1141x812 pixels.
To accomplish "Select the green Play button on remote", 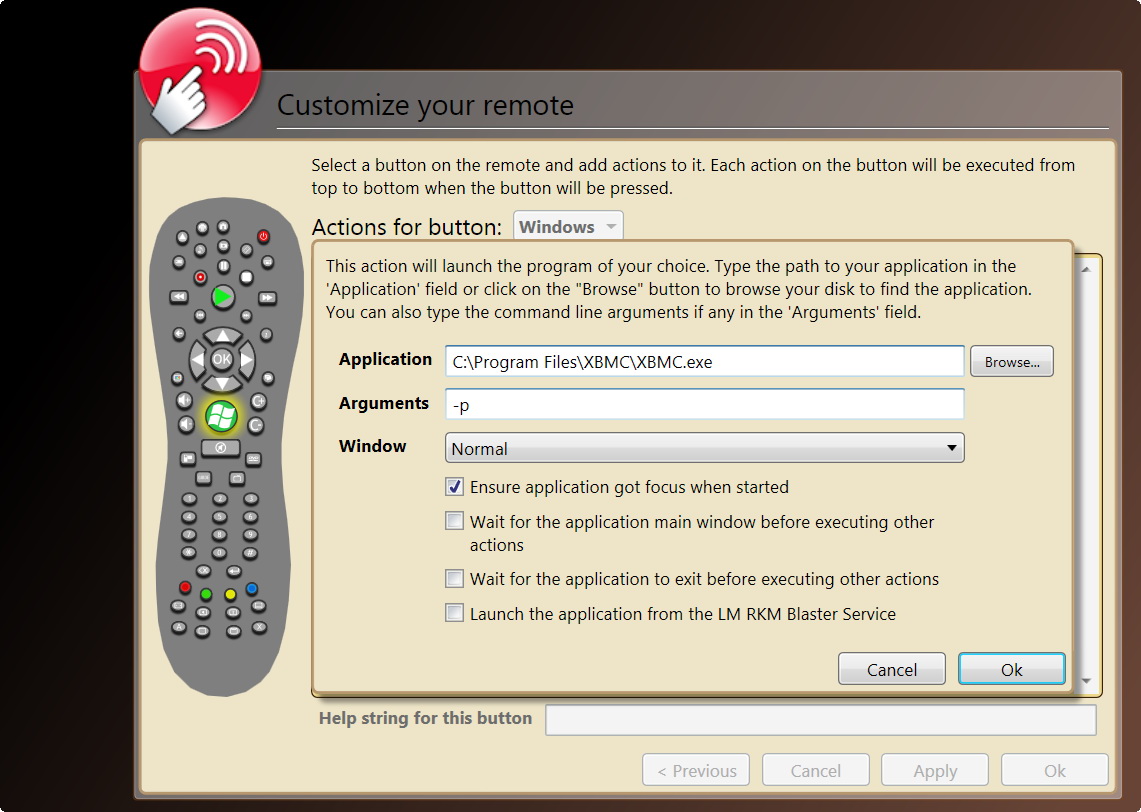I will (223, 297).
